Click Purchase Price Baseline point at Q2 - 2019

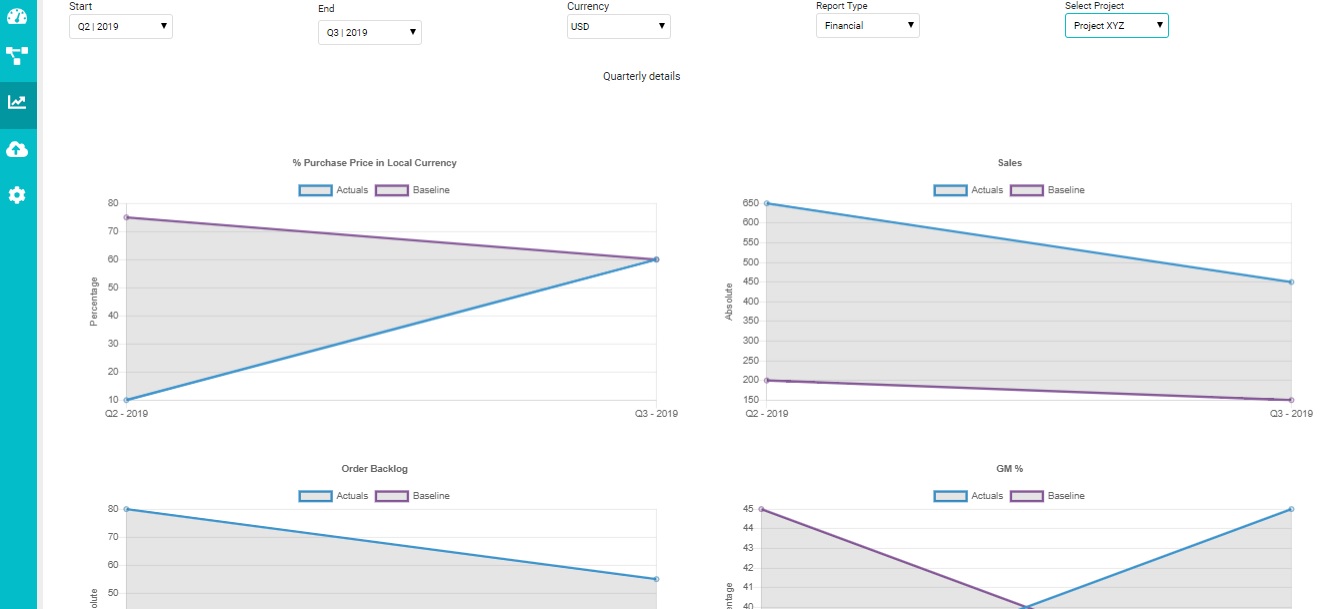tap(127, 217)
